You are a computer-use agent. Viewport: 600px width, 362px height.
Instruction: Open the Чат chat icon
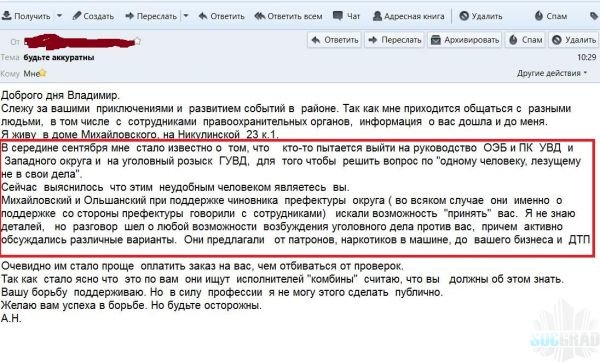pyautogui.click(x=346, y=16)
